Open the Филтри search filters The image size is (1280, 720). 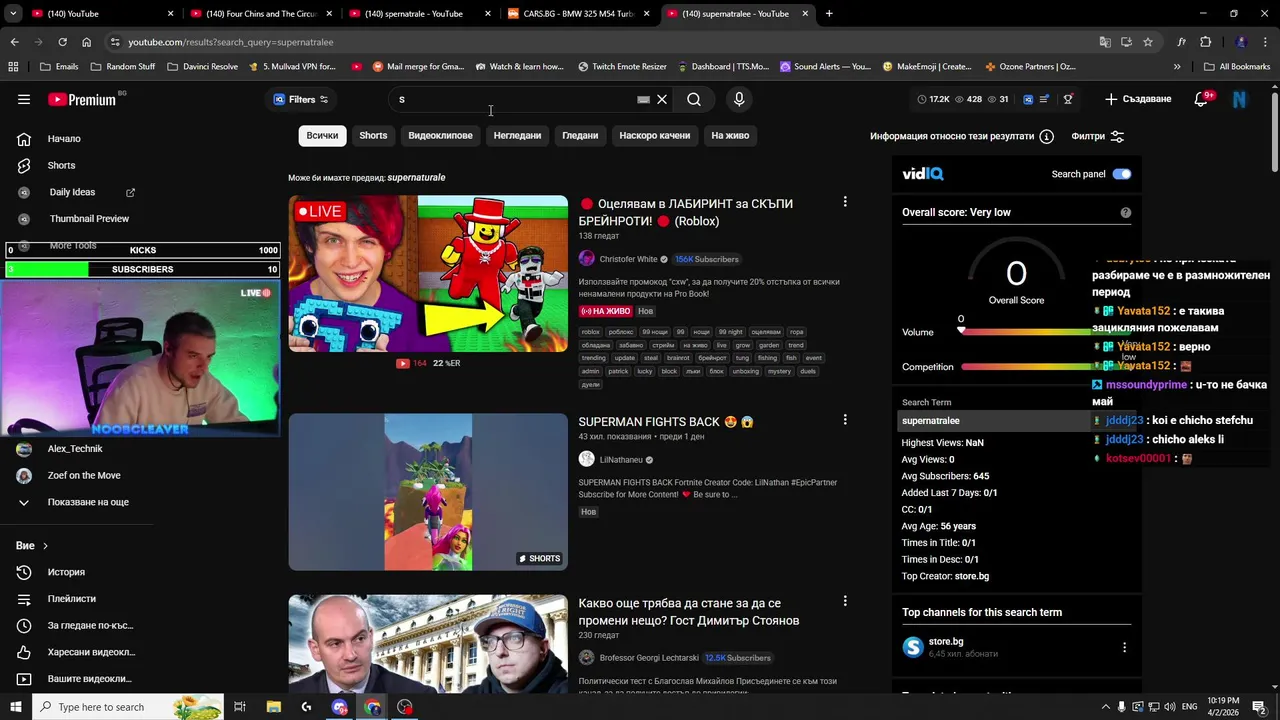point(1098,136)
